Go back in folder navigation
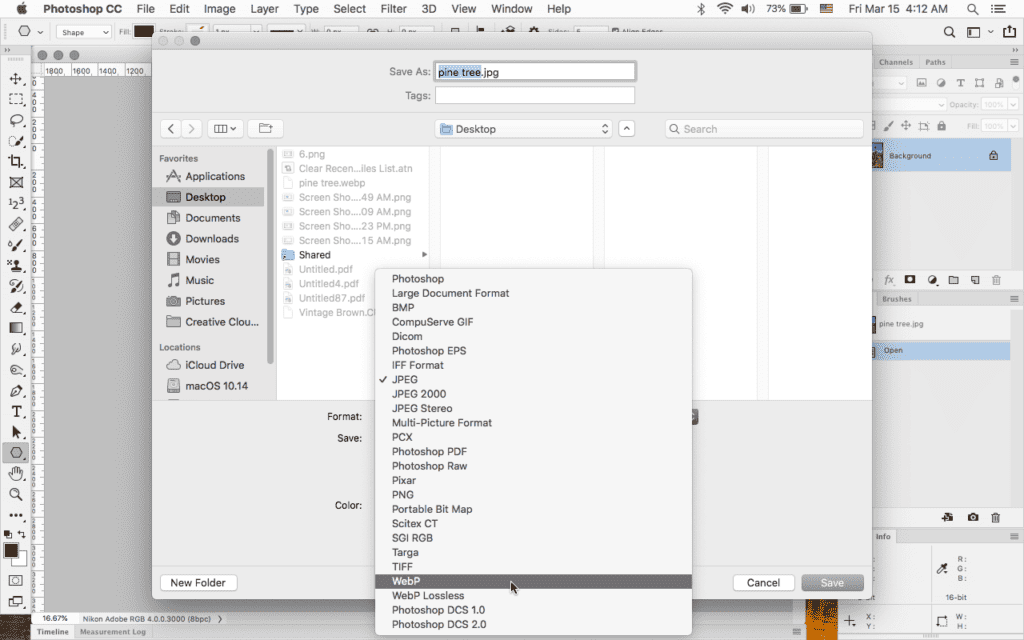The image size is (1024, 640). (x=170, y=129)
